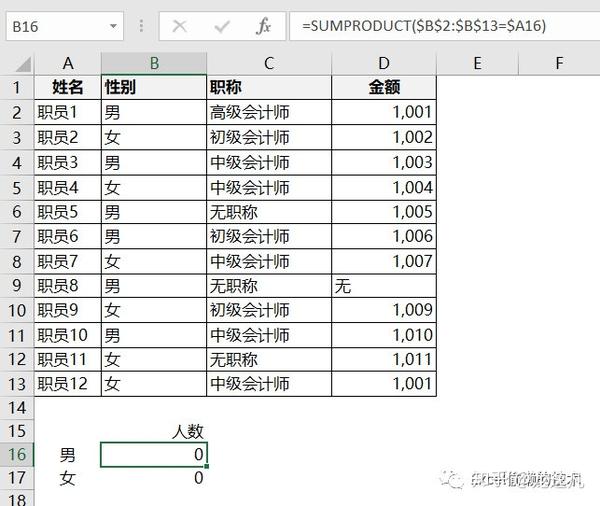Click into the SUMPRODUCT formula input

point(445,26)
